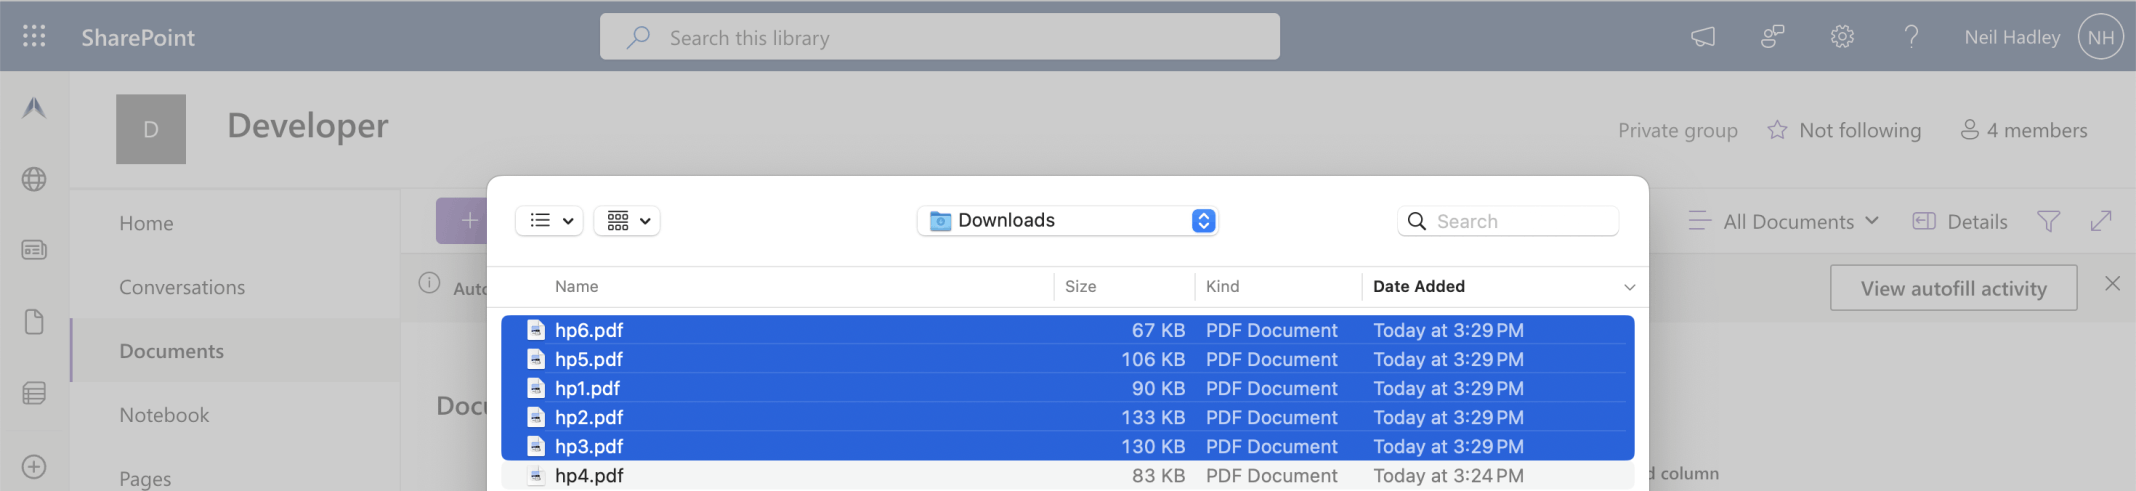The height and width of the screenshot is (491, 2136).
Task: Open the settings gear icon
Action: click(x=1842, y=37)
